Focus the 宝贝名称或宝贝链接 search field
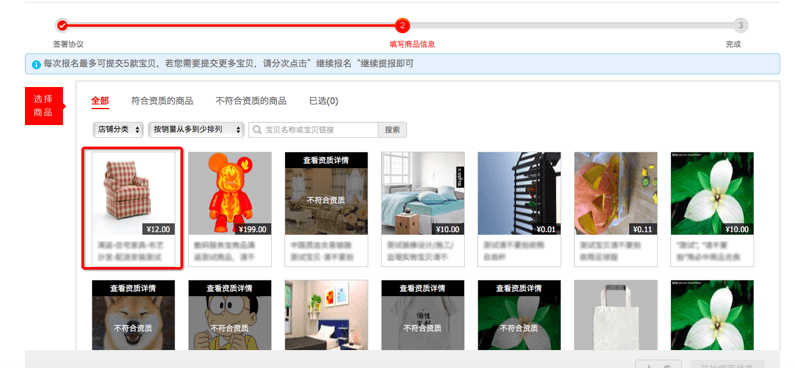The height and width of the screenshot is (368, 795). coord(313,130)
